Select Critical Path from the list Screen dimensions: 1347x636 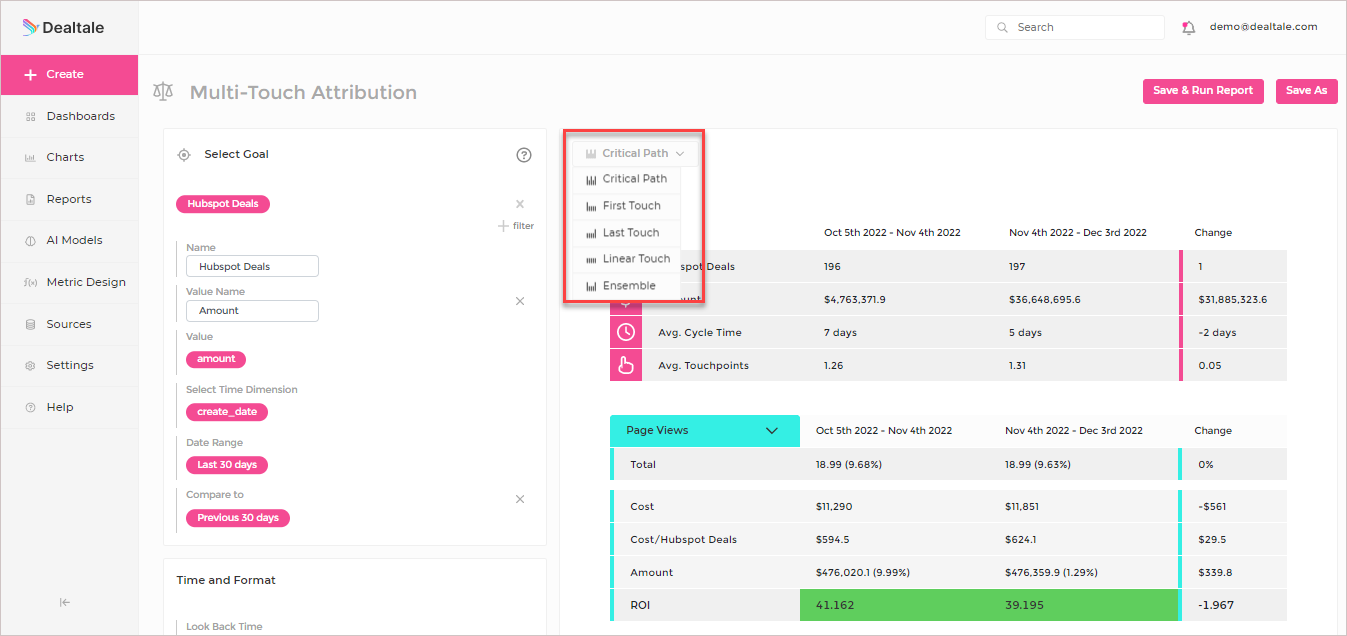click(x=626, y=179)
